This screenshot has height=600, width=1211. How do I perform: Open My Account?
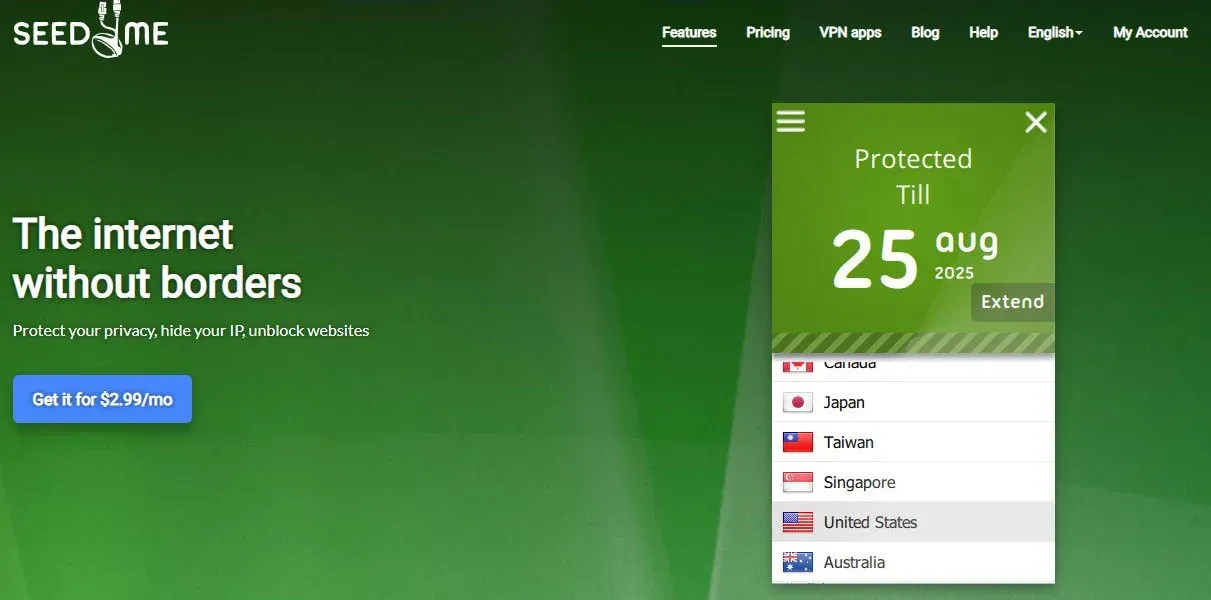tap(1150, 32)
